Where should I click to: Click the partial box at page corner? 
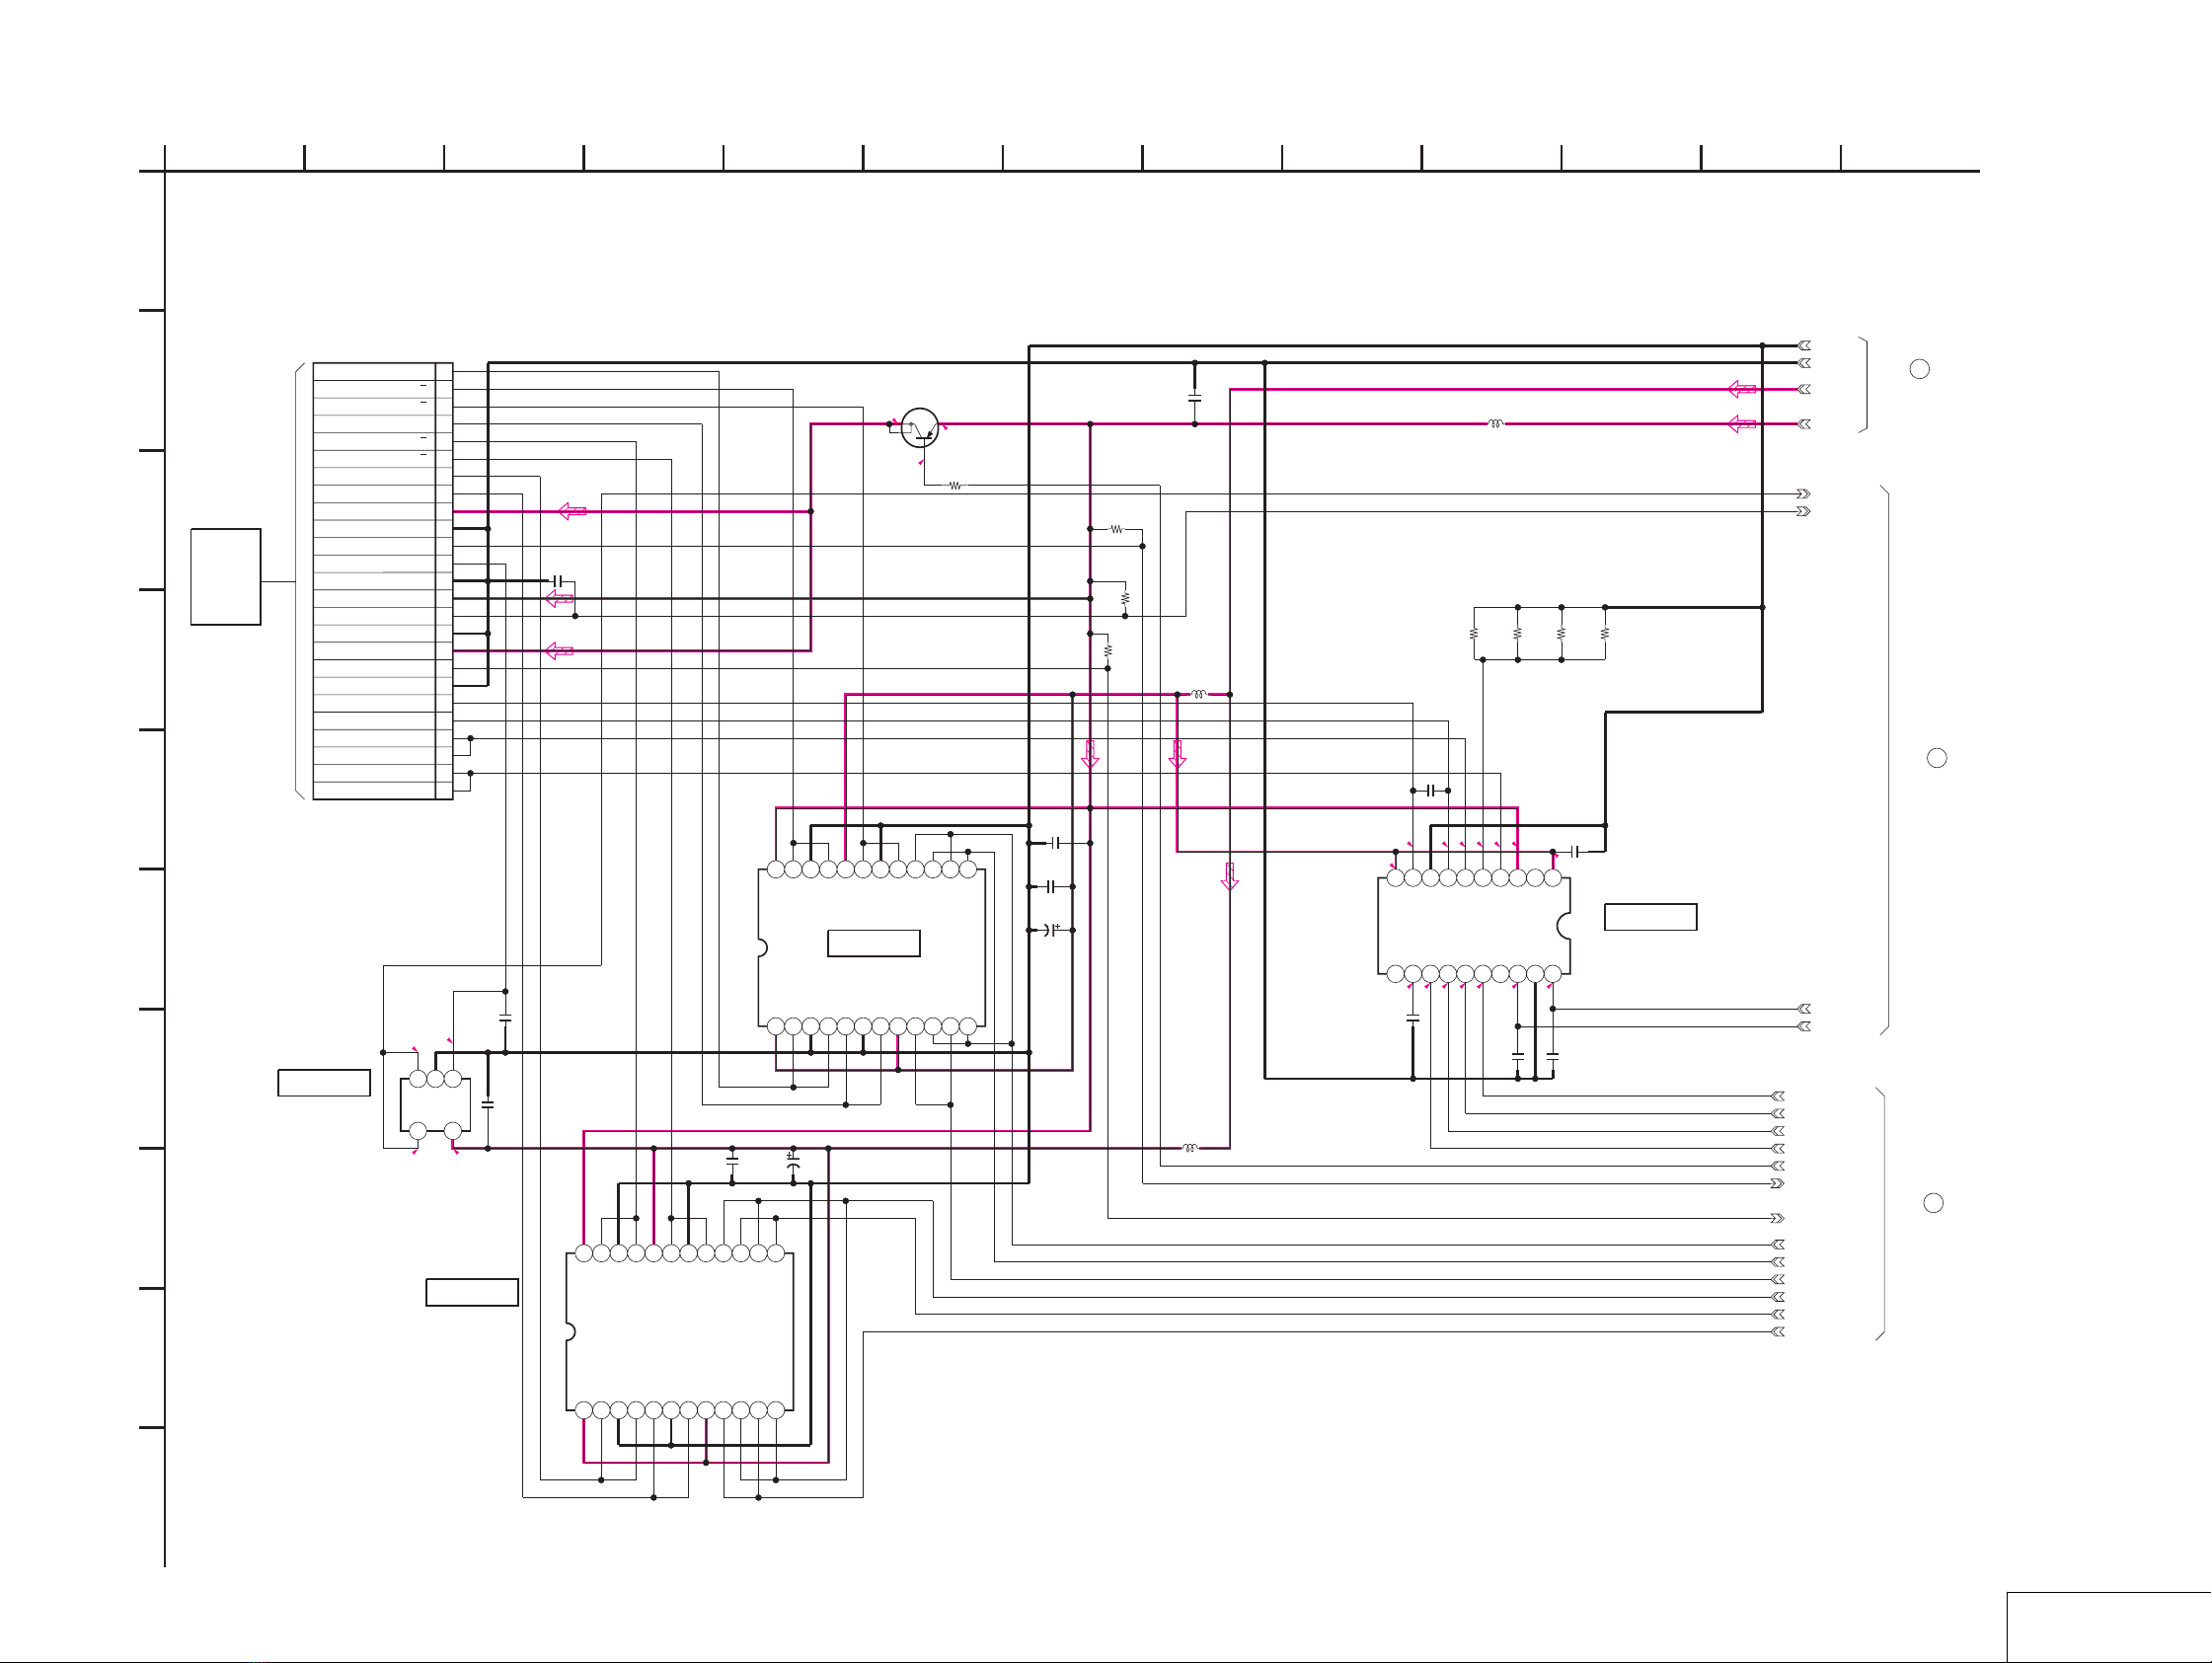click(x=2109, y=1628)
